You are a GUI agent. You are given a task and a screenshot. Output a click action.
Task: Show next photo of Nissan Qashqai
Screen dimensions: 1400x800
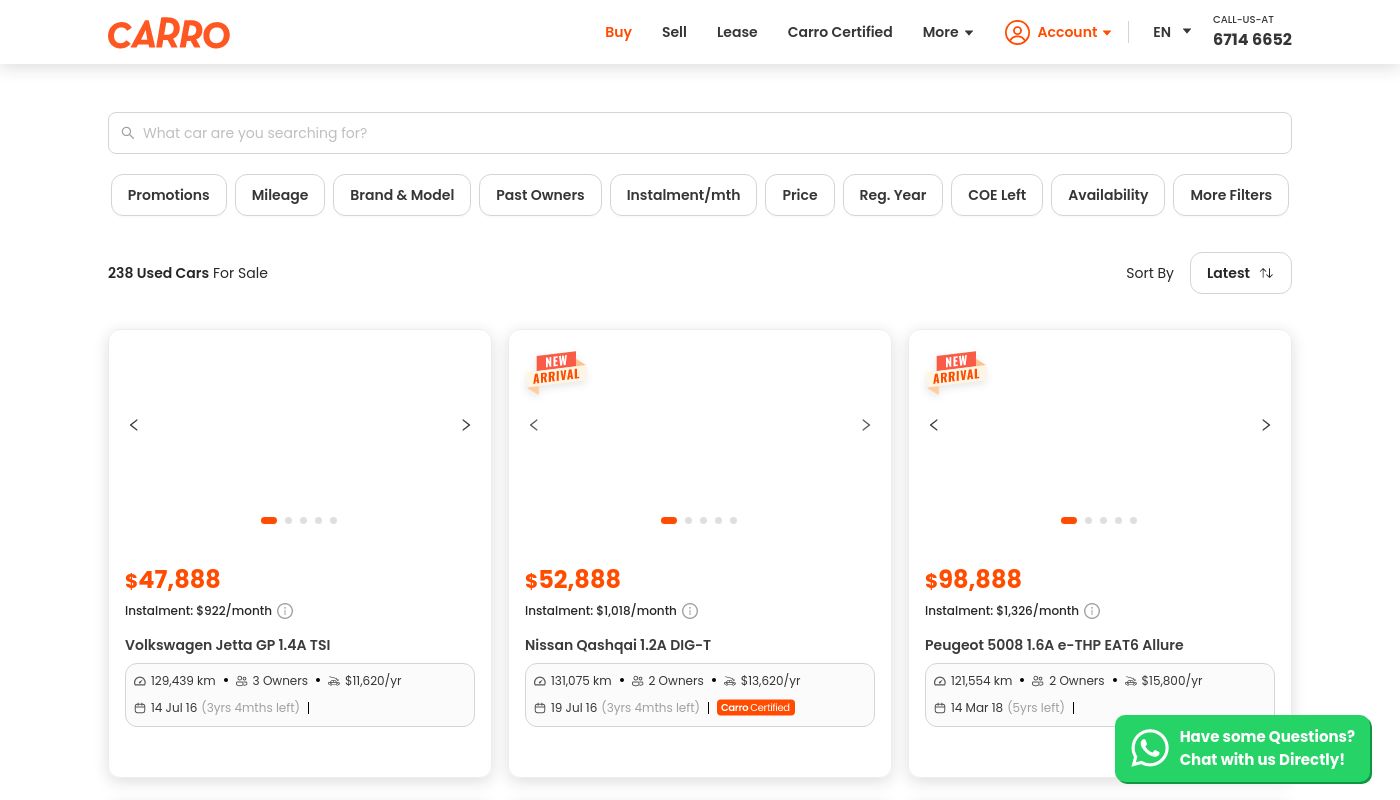[x=866, y=425]
